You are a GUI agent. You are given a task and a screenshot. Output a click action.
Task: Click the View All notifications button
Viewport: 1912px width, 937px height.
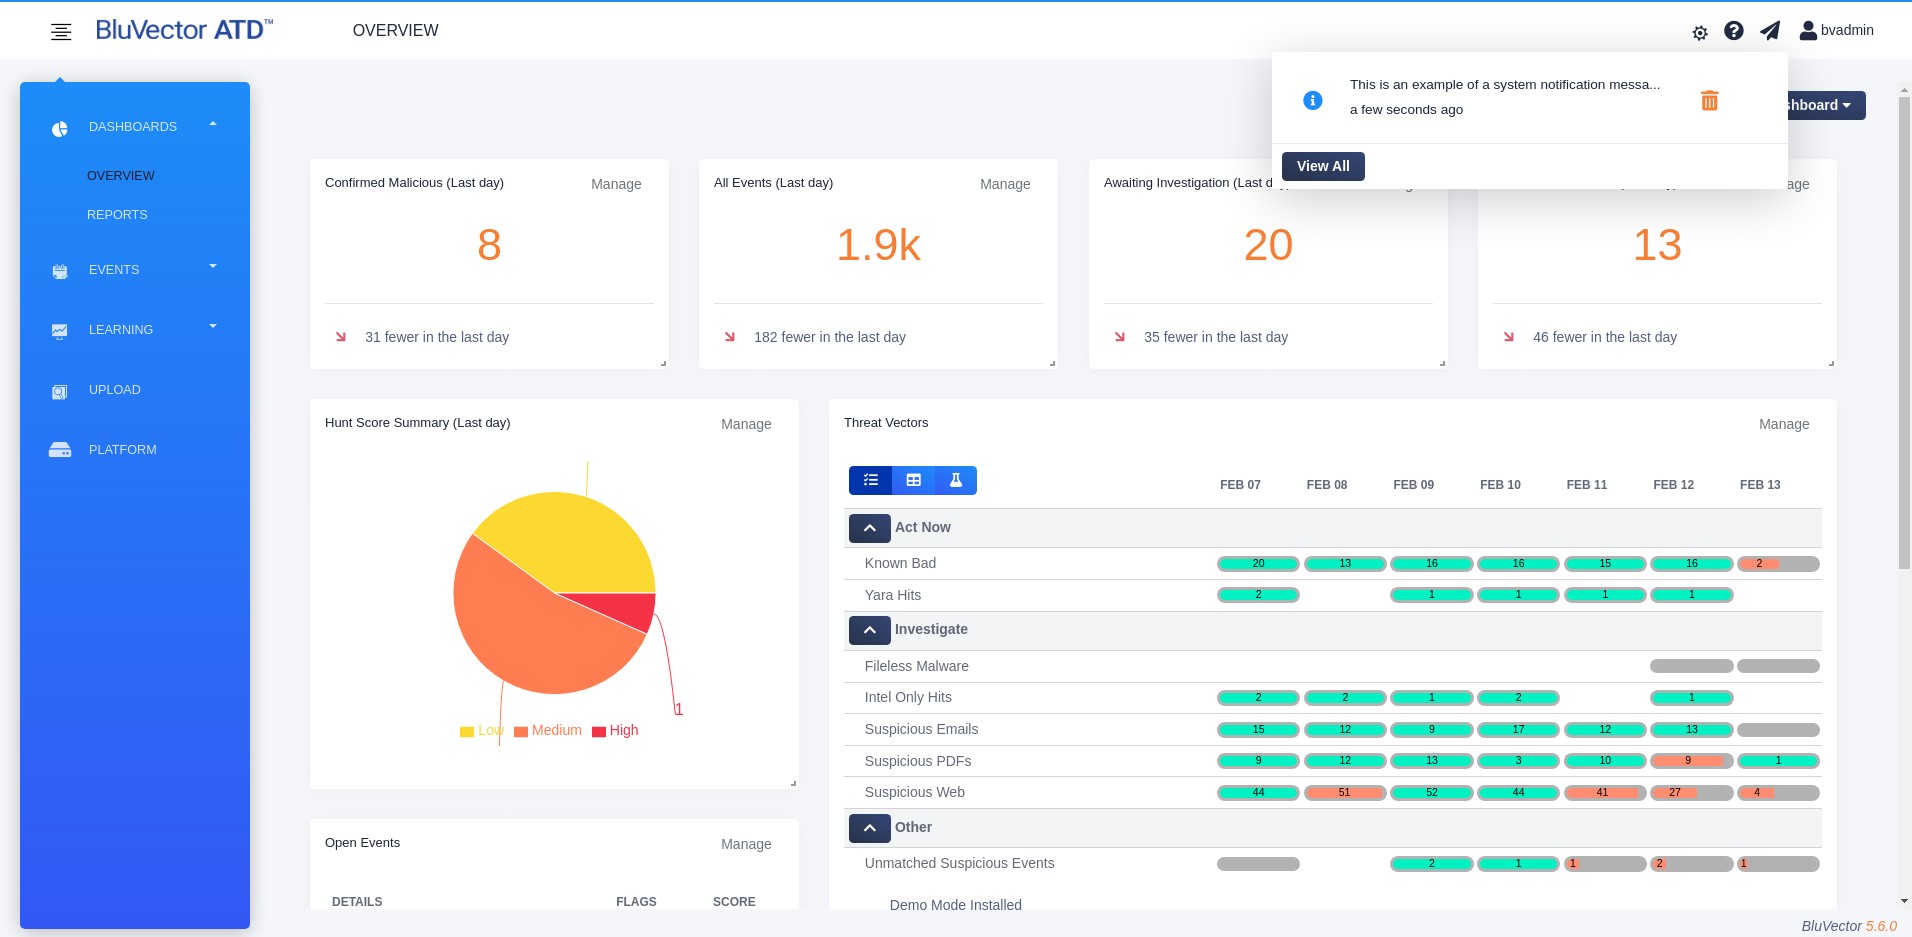tap(1323, 166)
